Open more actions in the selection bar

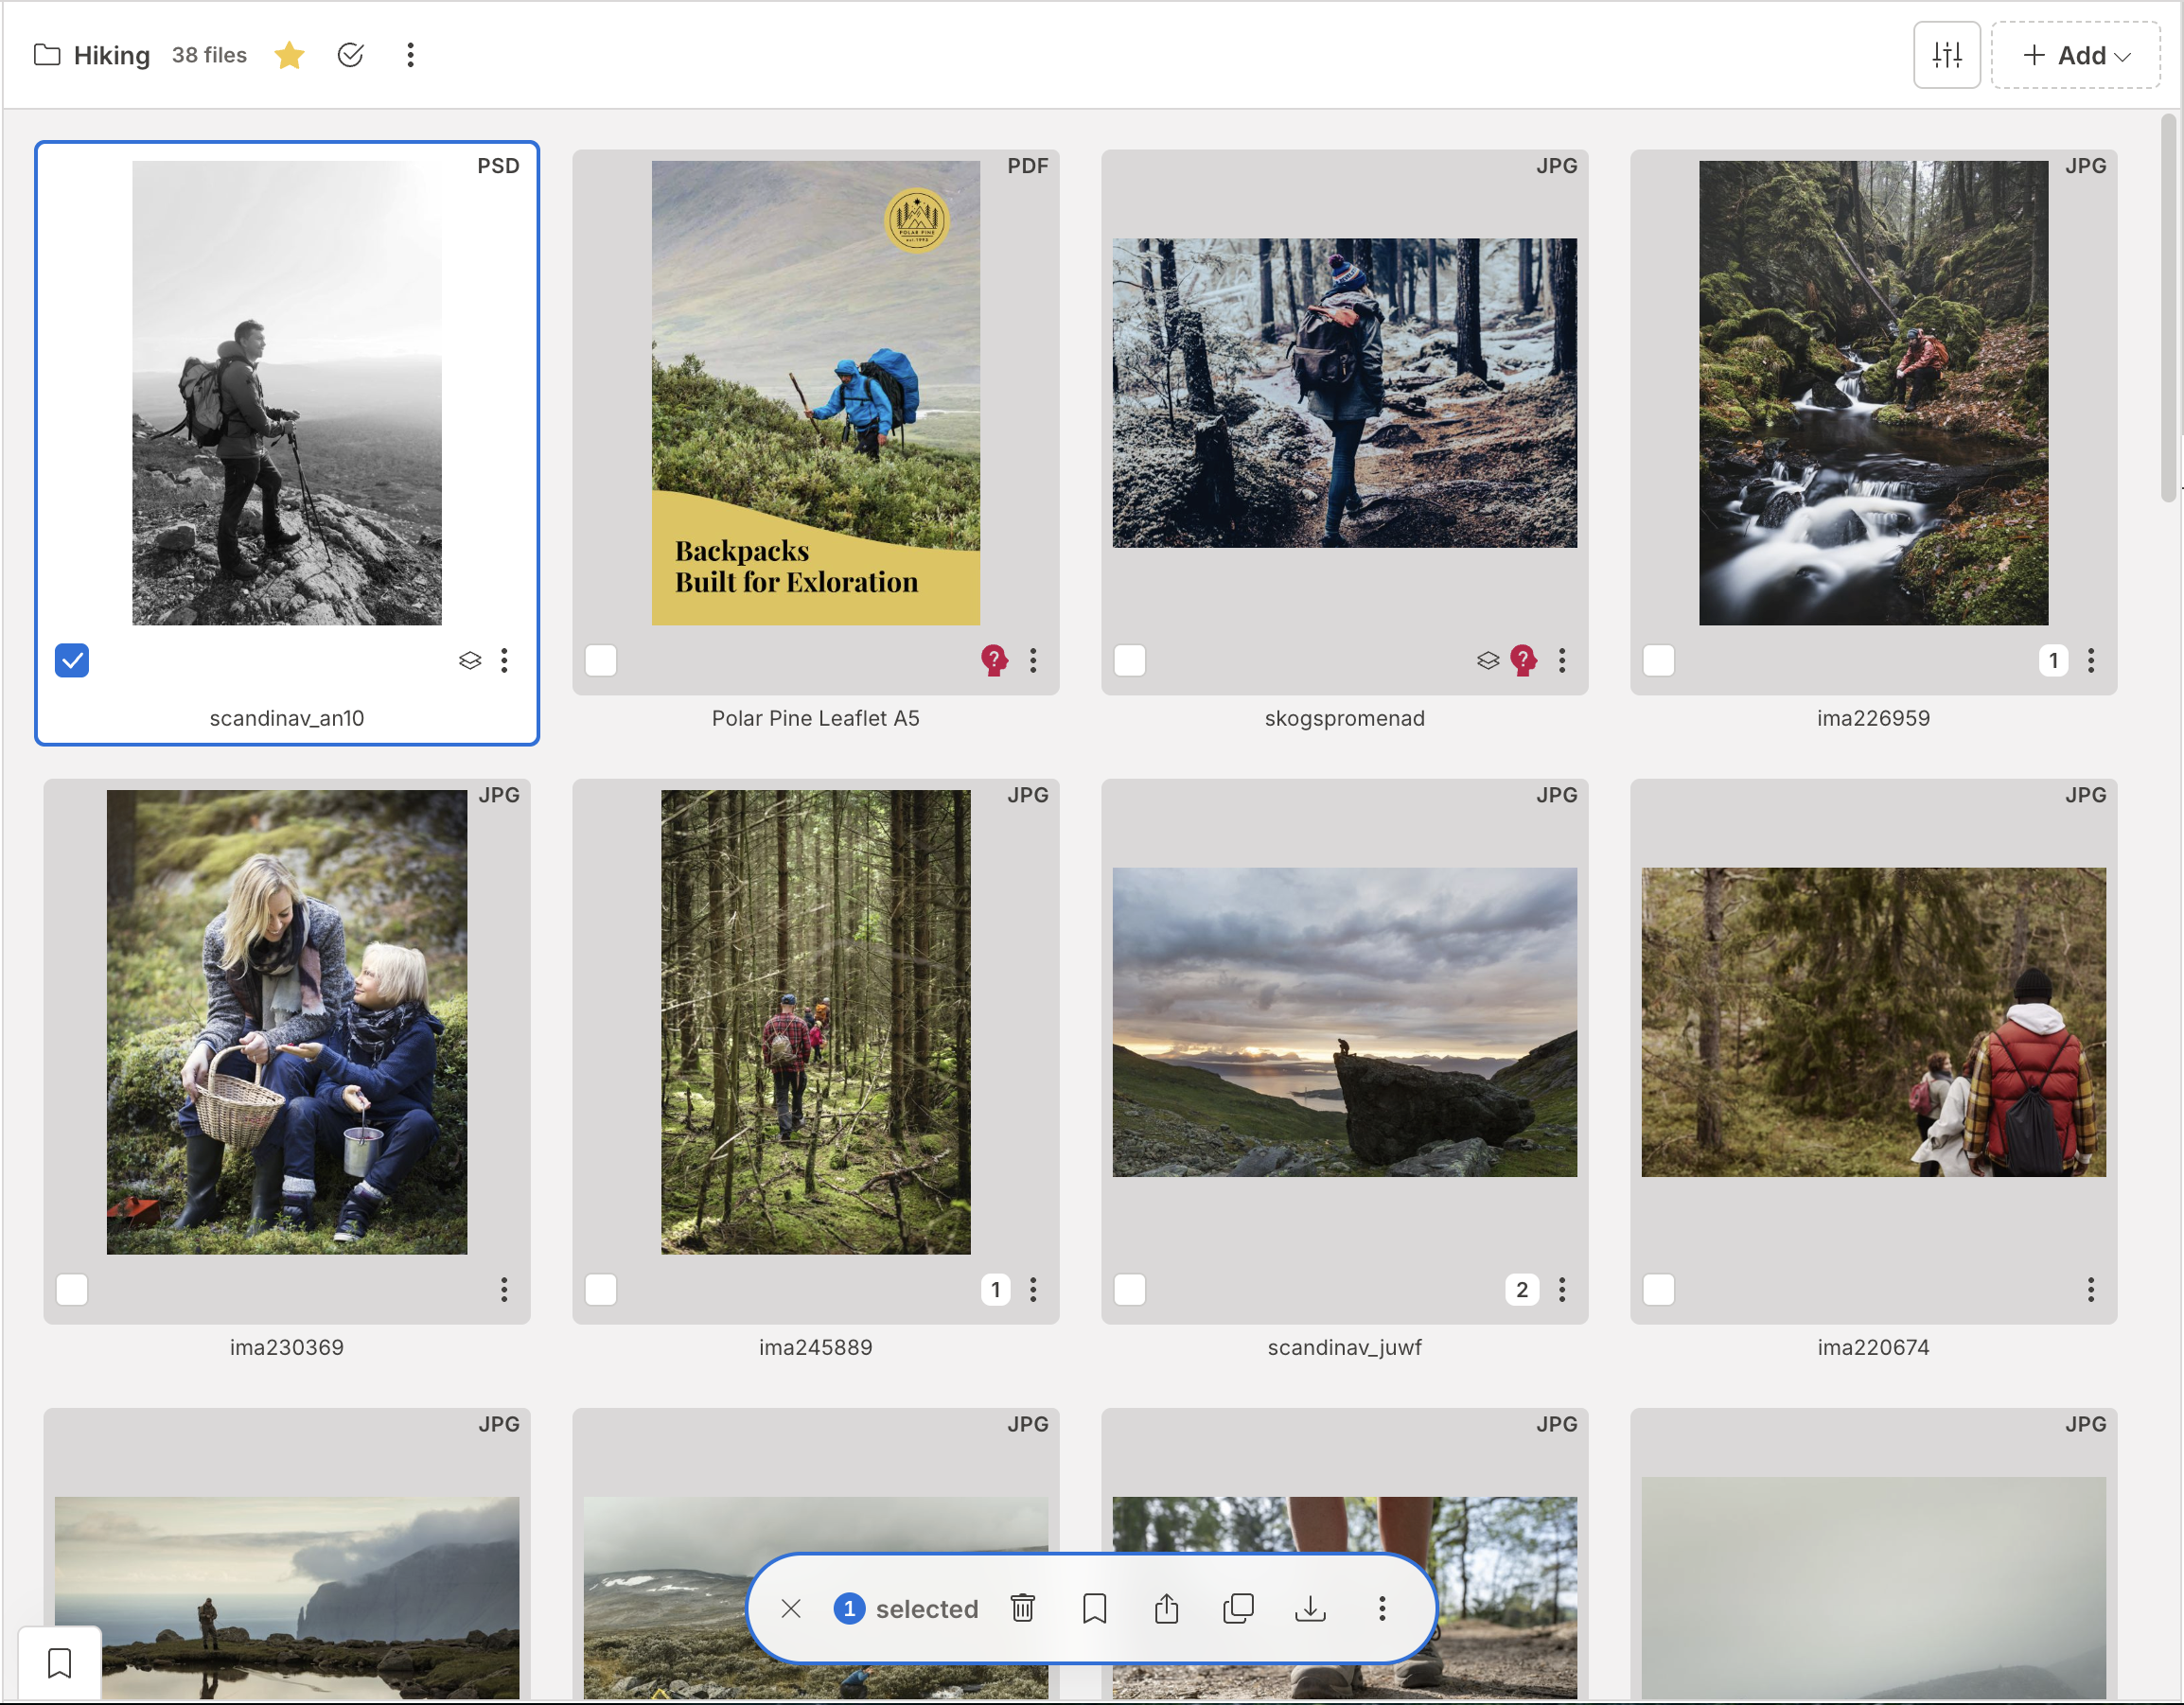(x=1382, y=1608)
